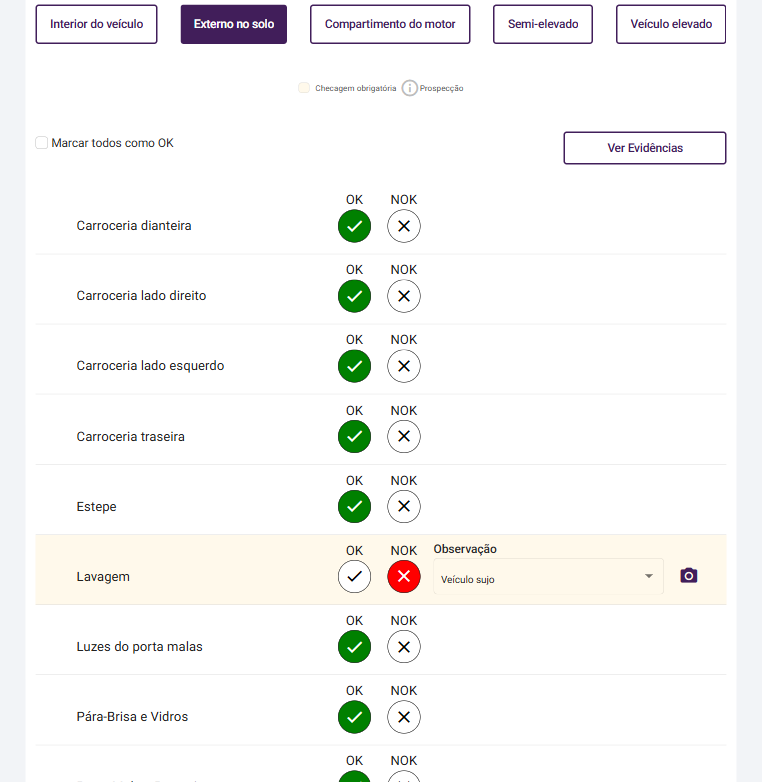Screen dimensions: 762x782
Task: Mark Lavagem as OK
Action: point(354,577)
